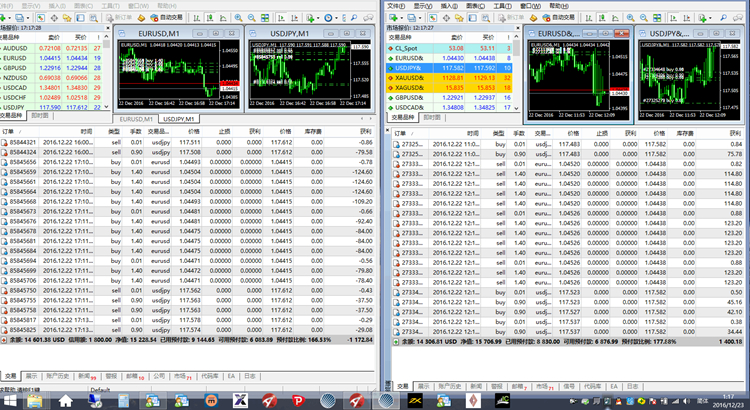Switch to EURUSD,M1 chart tab
Image resolution: width=750 pixels, height=410 pixels.
pyautogui.click(x=136, y=119)
